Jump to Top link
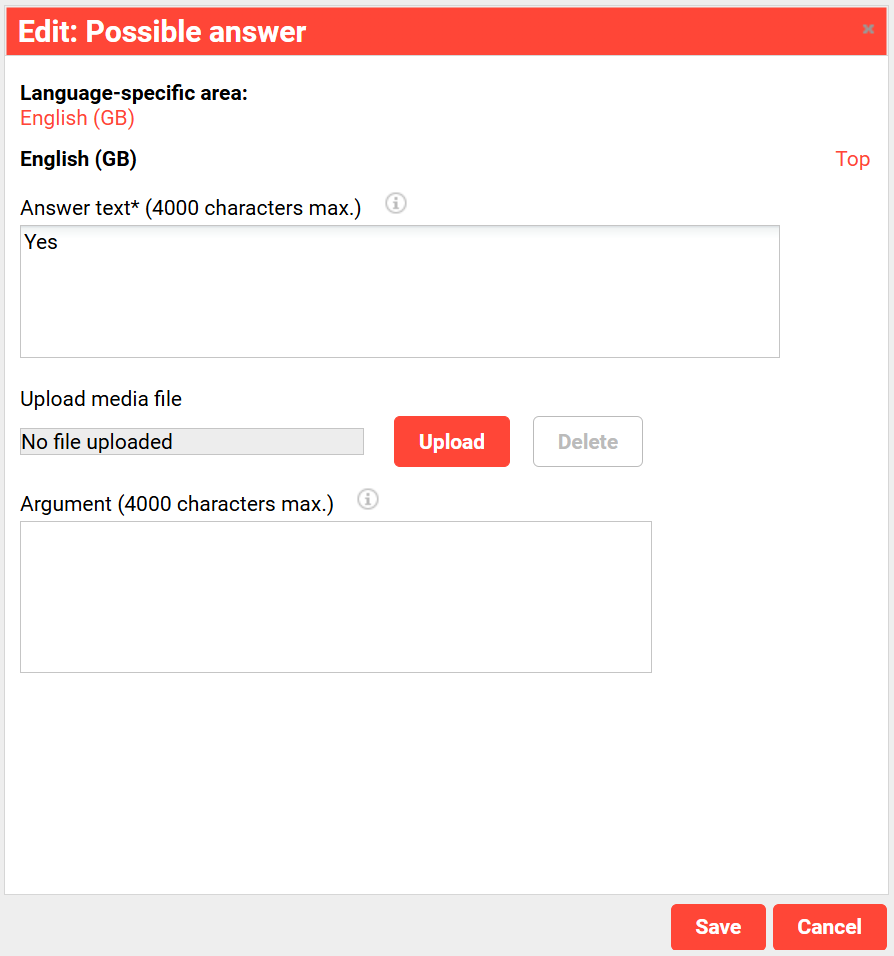 (853, 159)
